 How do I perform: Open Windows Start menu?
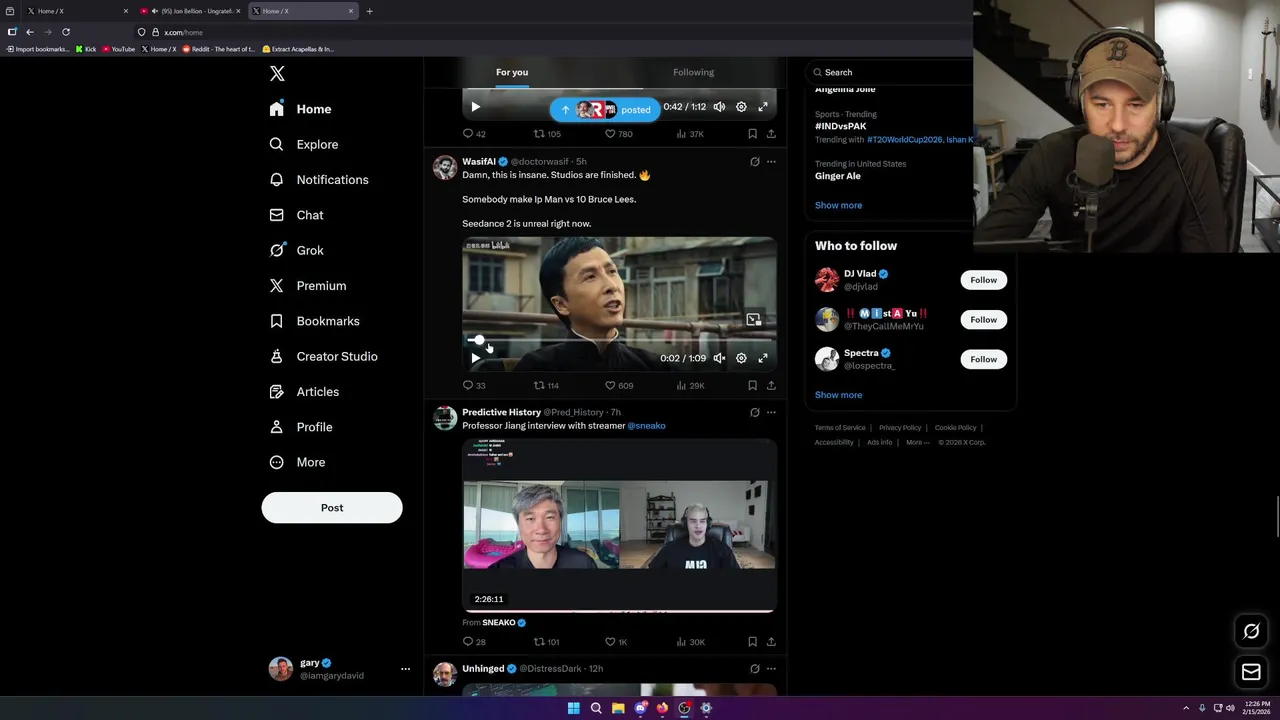tap(574, 708)
